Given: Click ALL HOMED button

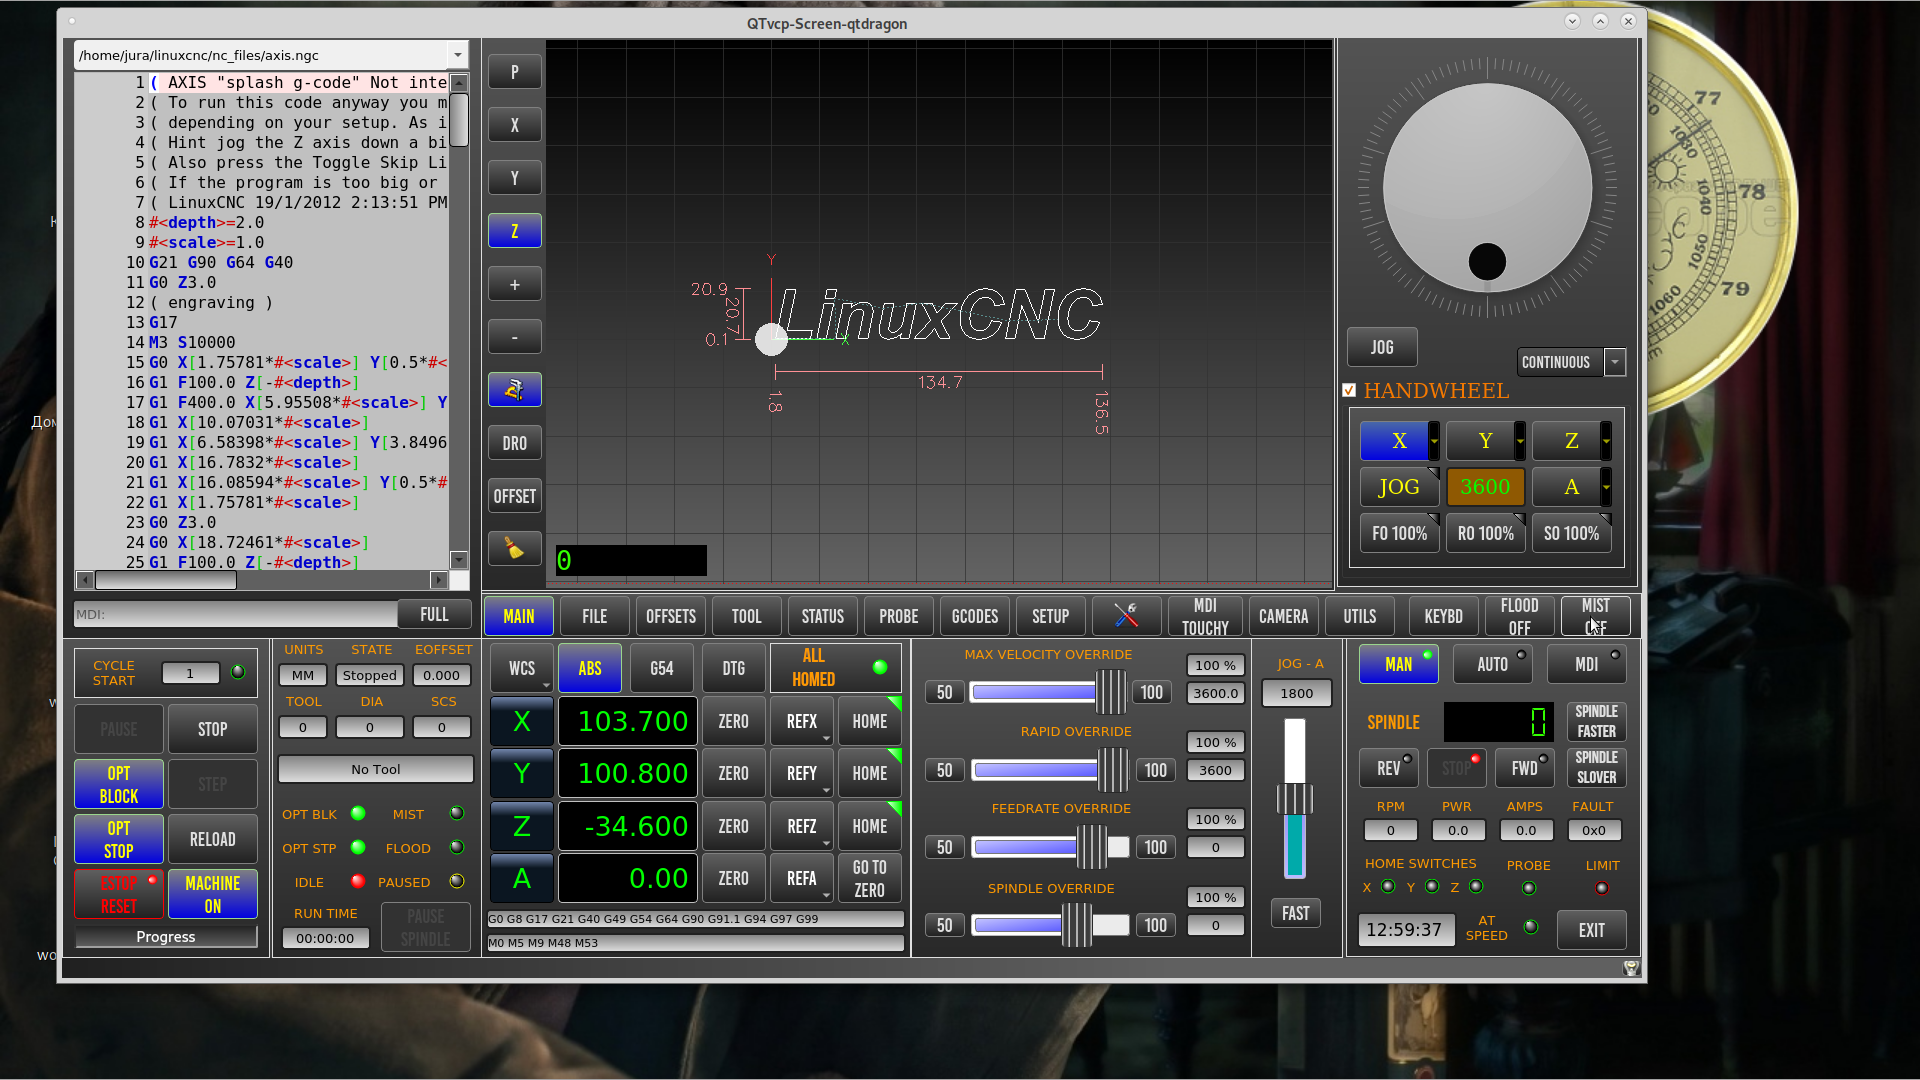Looking at the screenshot, I should tap(836, 668).
